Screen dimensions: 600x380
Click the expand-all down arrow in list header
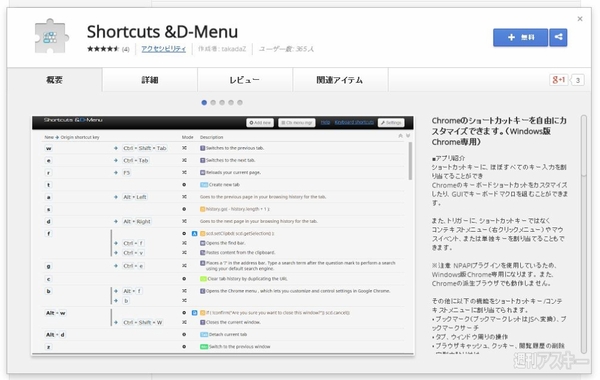click(x=408, y=136)
